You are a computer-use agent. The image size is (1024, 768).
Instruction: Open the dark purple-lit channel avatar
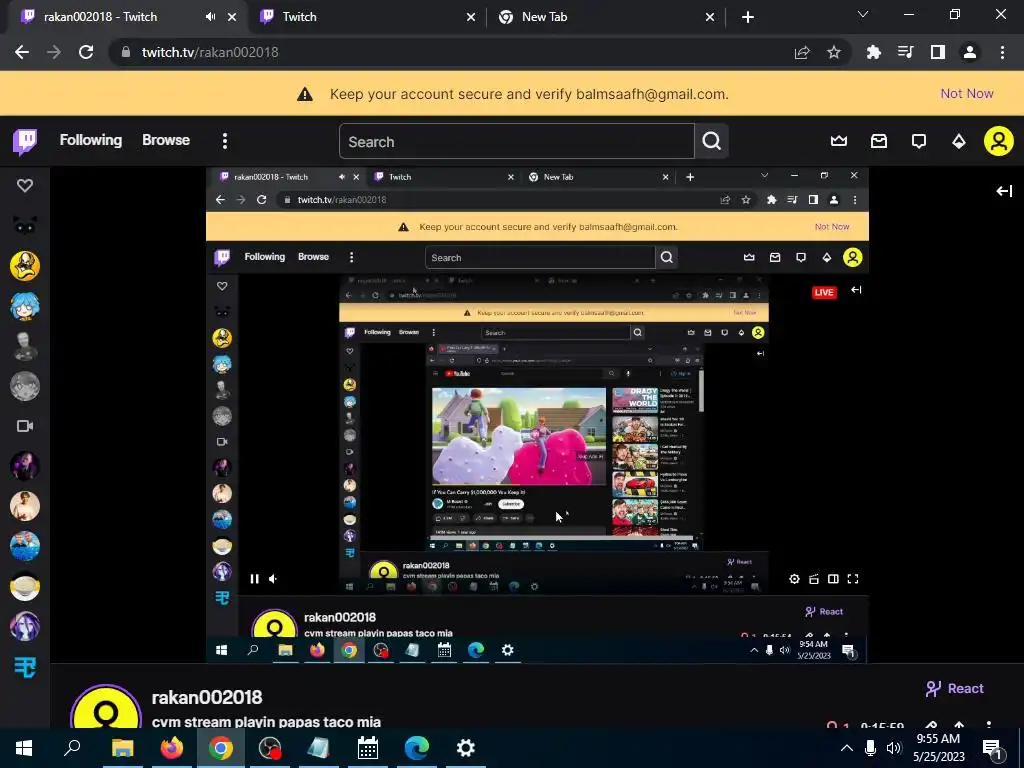(x=25, y=466)
